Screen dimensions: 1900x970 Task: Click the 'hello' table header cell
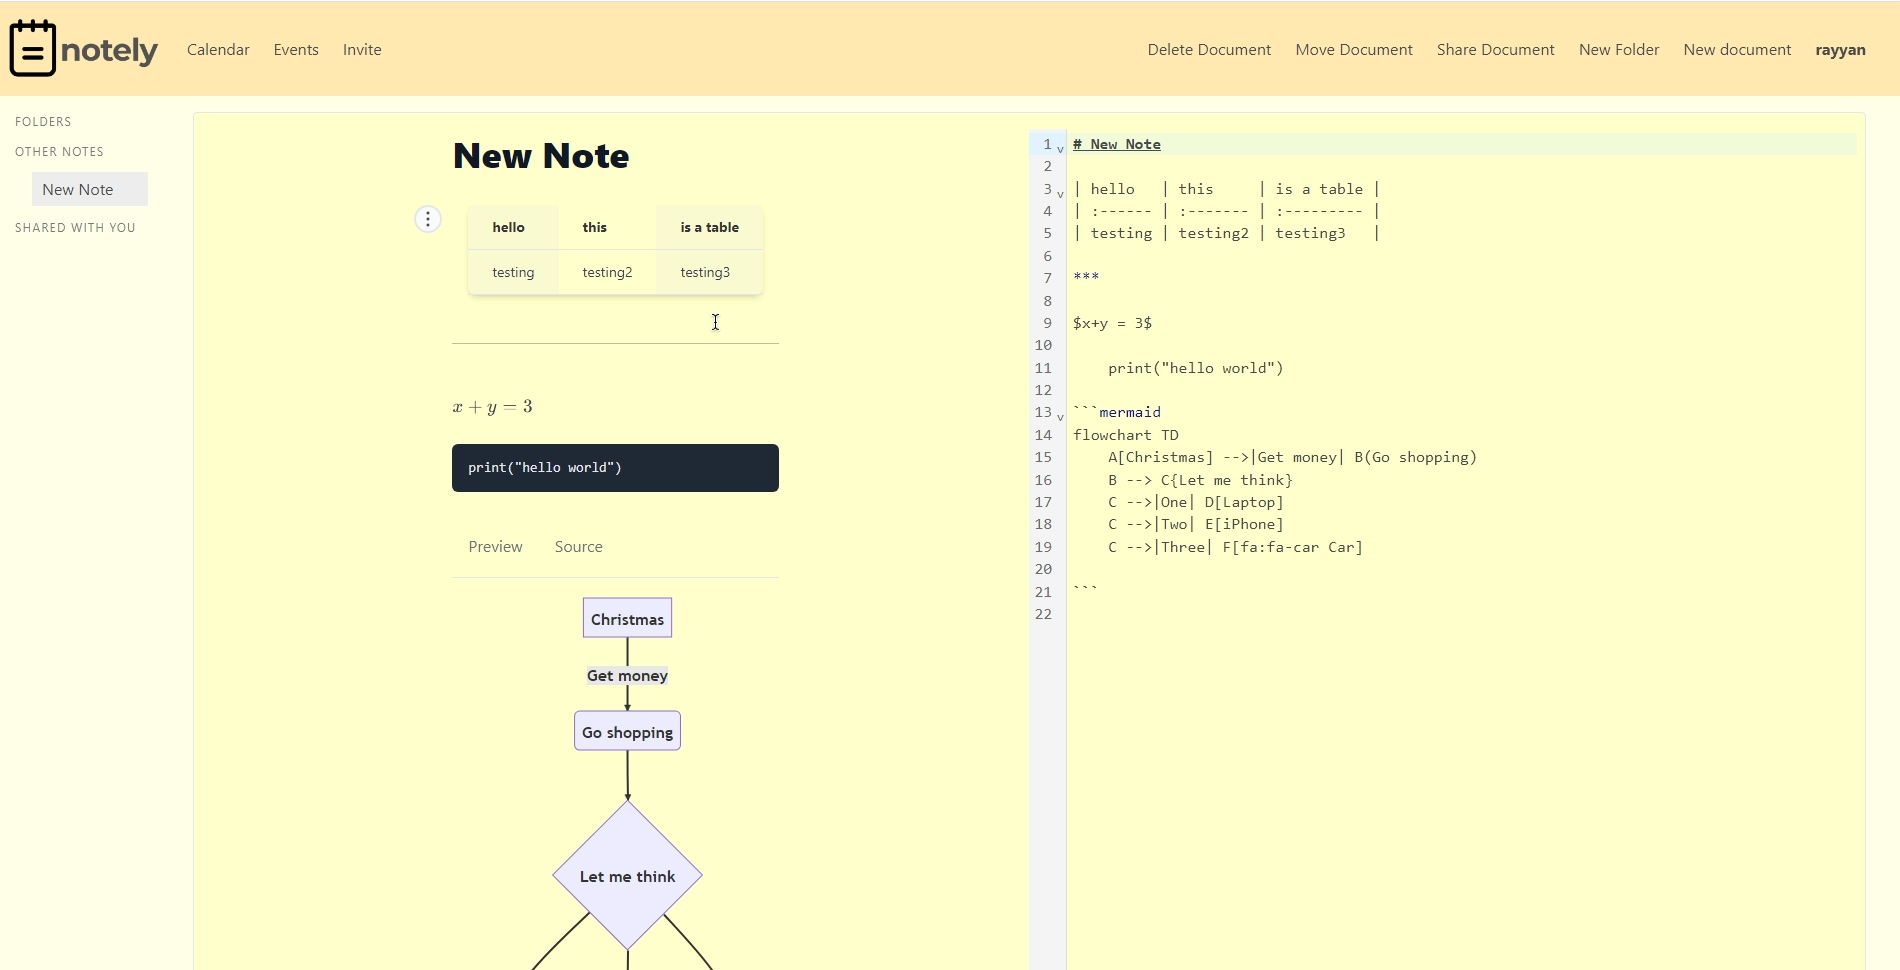coord(513,228)
